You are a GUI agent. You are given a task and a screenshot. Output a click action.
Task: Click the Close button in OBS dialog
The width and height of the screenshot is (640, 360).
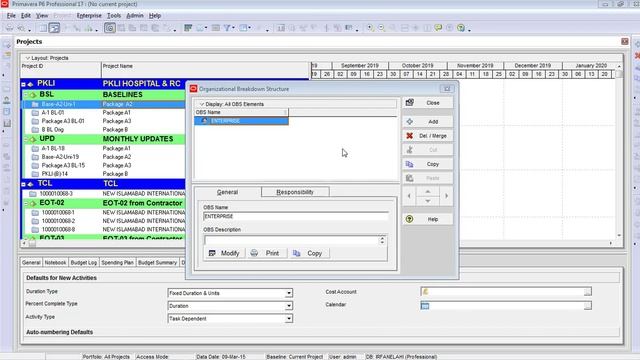pos(427,103)
